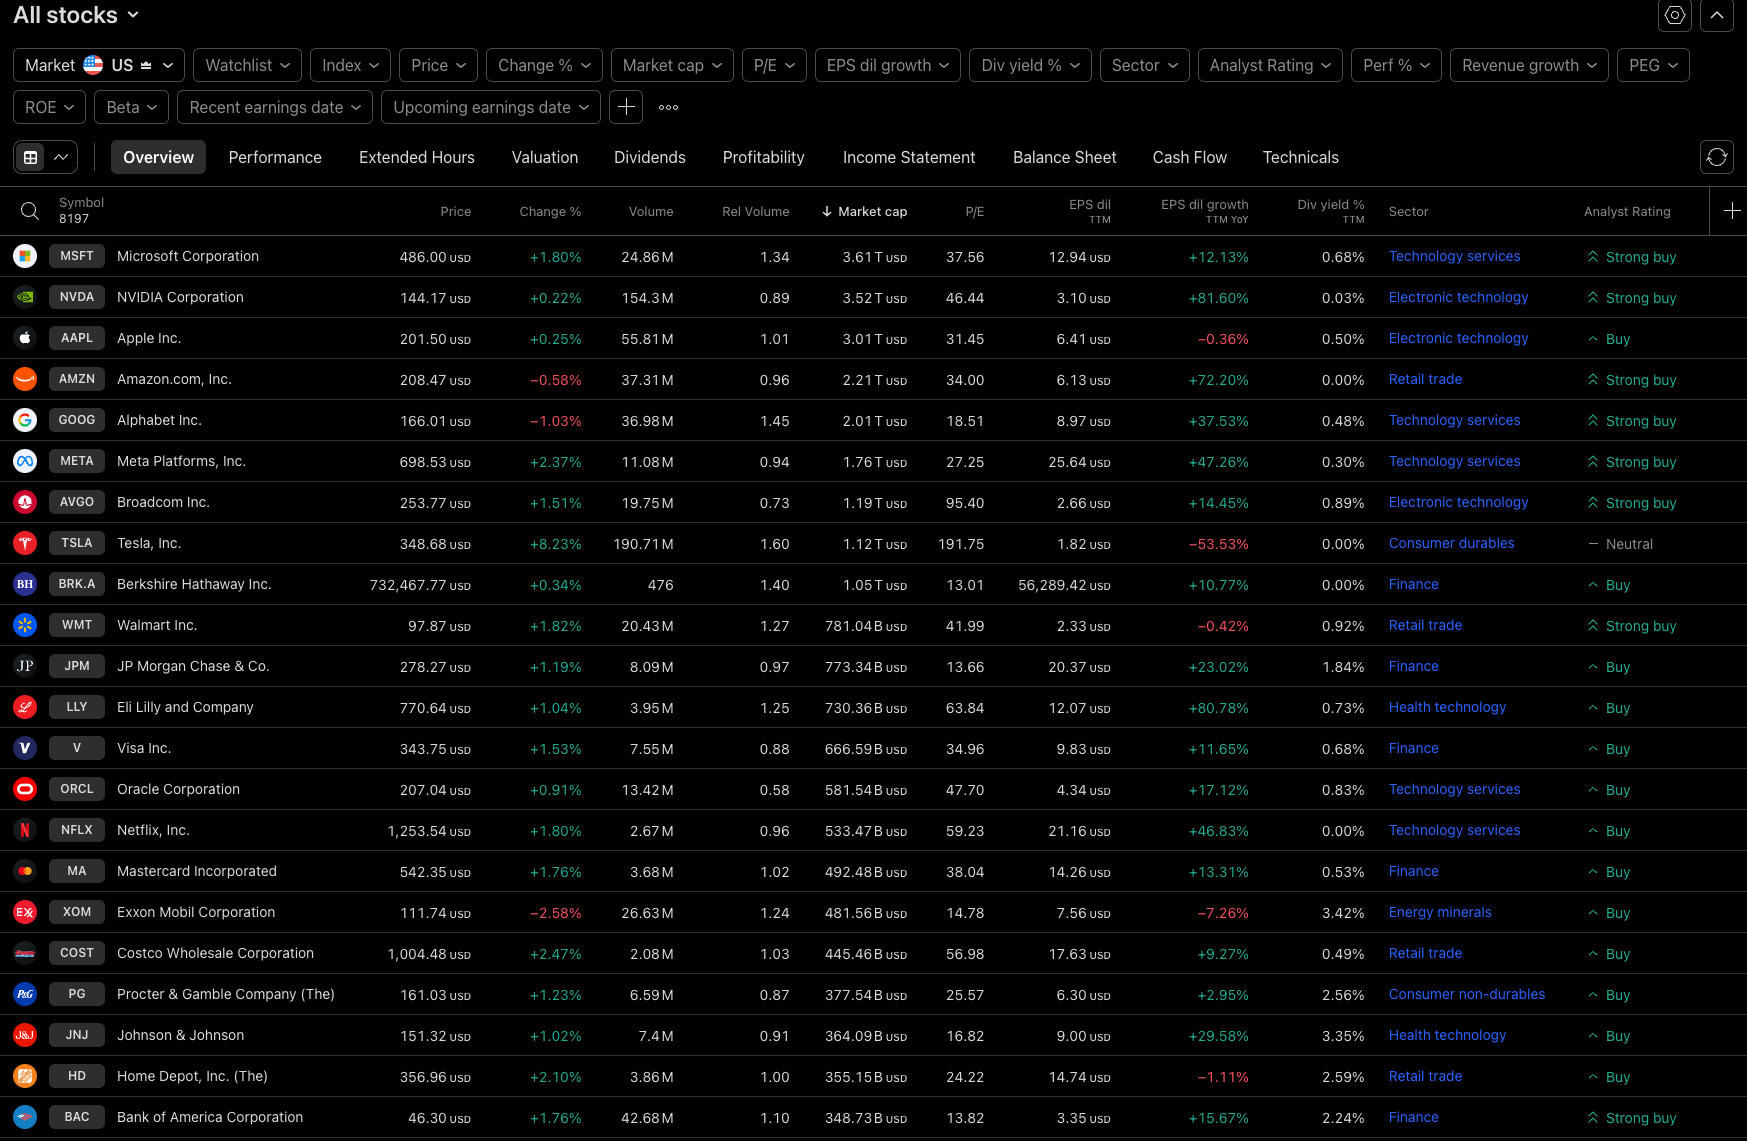Click the JP Morgan logo icon
1747x1141 pixels.
25,667
